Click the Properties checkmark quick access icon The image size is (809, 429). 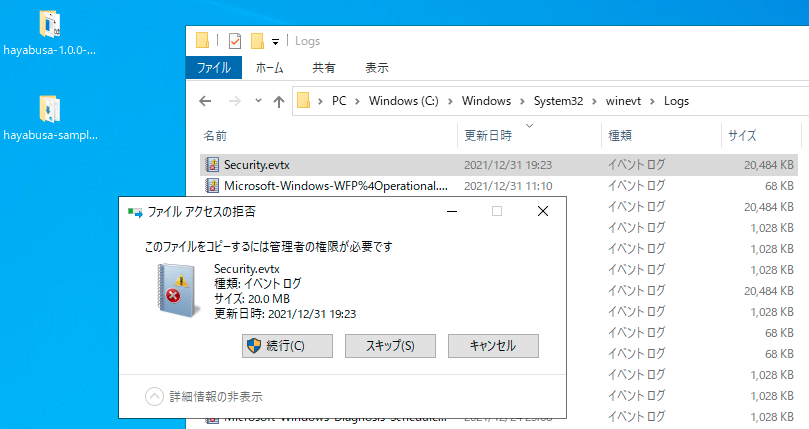[x=235, y=40]
